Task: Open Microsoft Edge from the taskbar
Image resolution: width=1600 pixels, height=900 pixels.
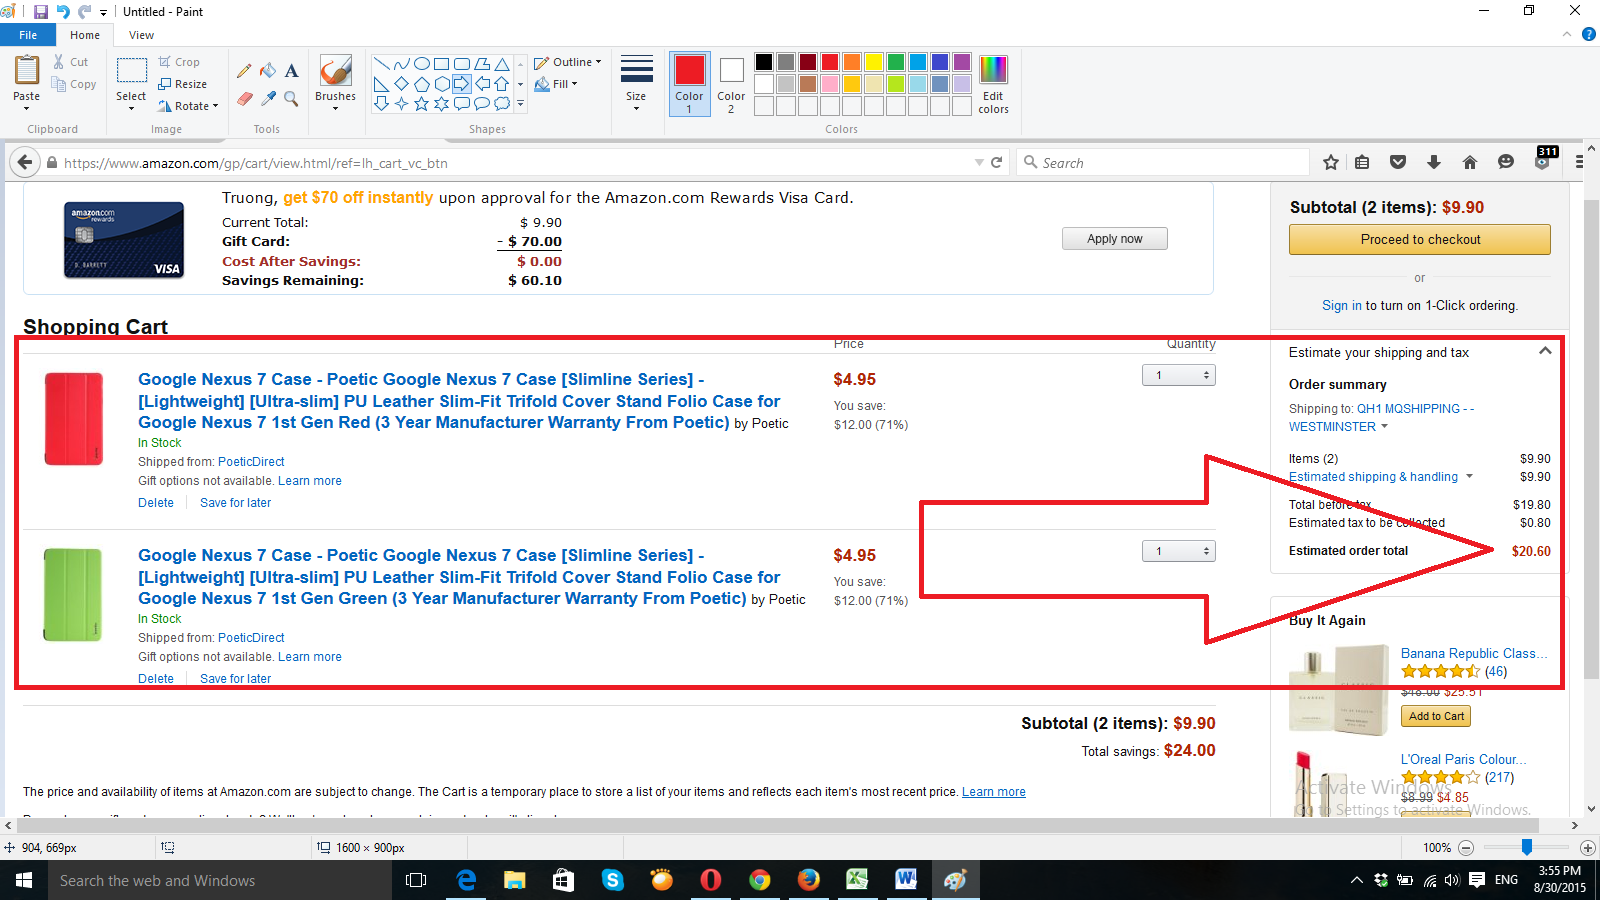Action: pyautogui.click(x=466, y=880)
